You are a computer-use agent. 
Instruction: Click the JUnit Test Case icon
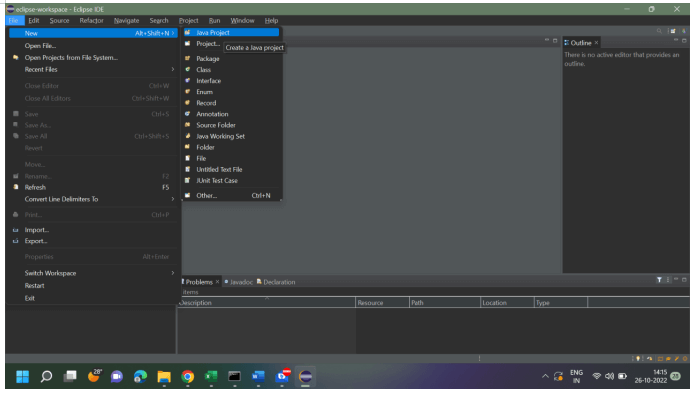pyautogui.click(x=188, y=180)
